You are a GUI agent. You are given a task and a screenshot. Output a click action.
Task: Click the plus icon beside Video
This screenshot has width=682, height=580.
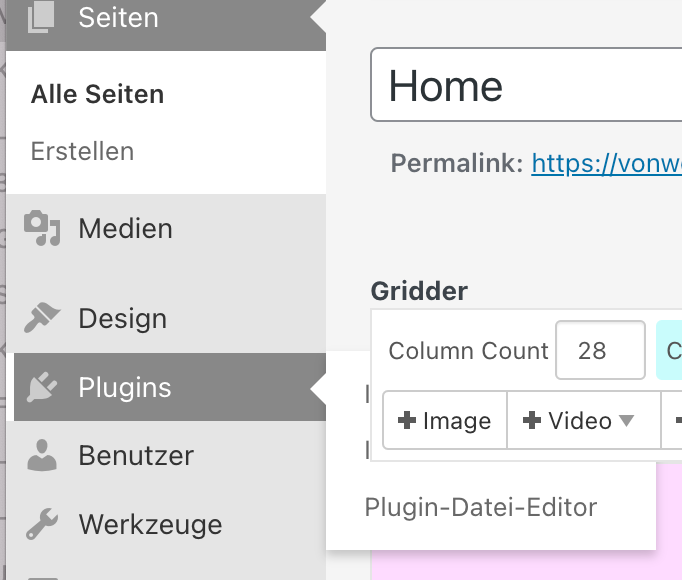click(x=533, y=421)
